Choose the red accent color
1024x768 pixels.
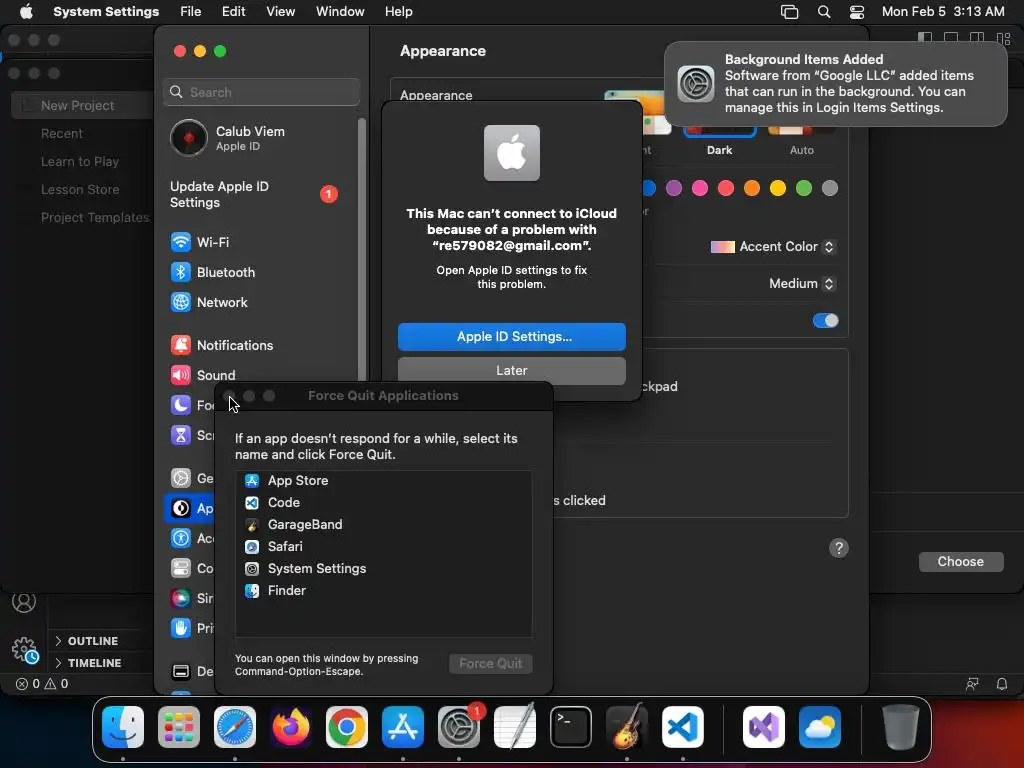[726, 189]
